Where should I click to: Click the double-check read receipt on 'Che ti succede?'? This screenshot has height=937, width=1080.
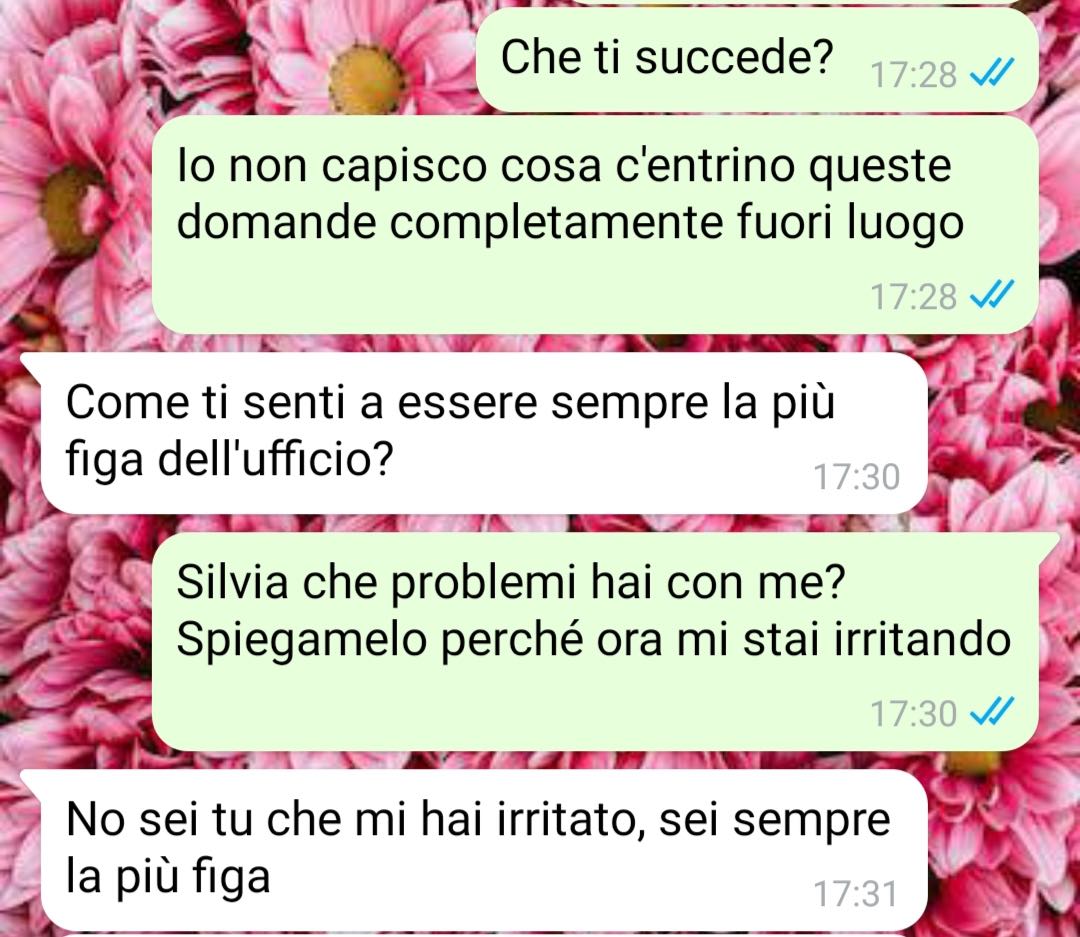click(992, 72)
